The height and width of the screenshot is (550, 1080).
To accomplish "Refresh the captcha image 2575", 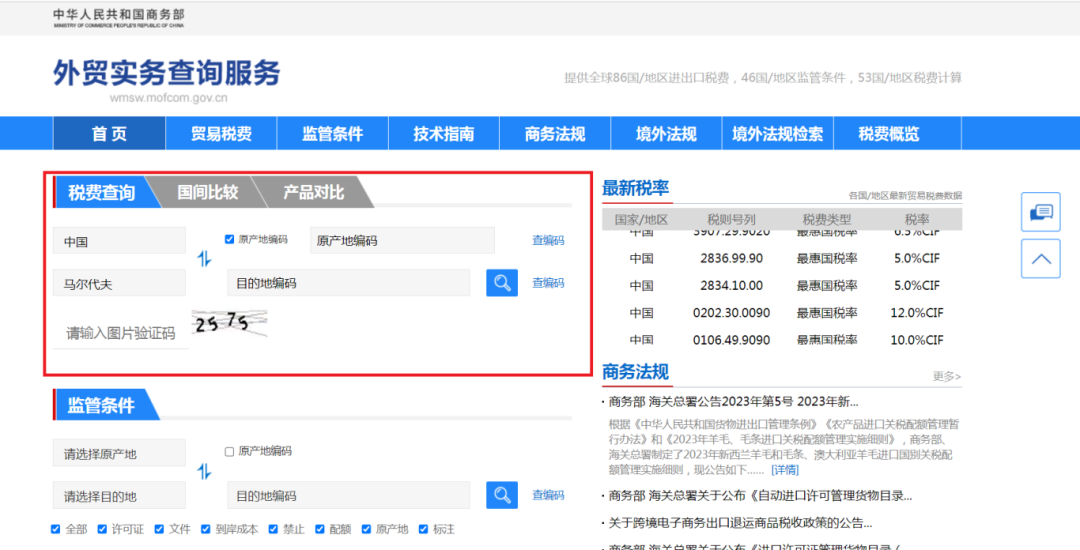I will click(x=229, y=324).
